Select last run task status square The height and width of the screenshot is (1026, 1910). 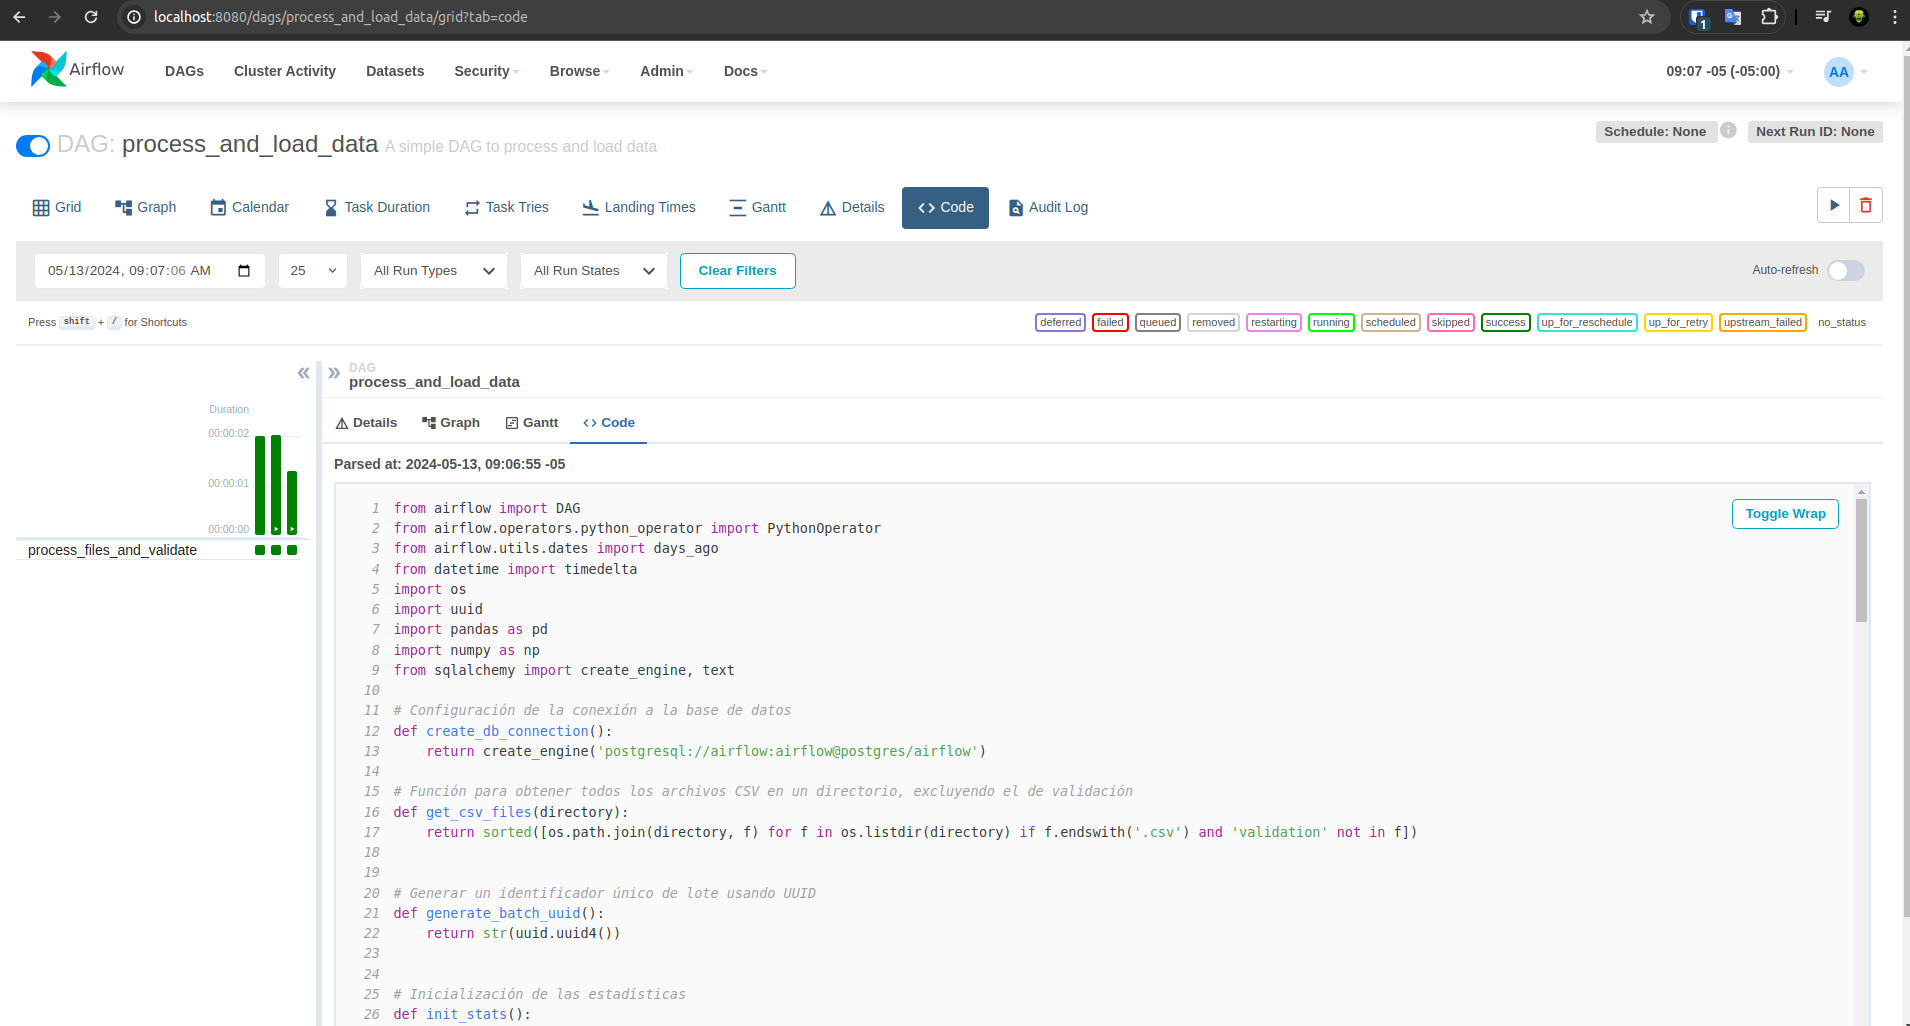[x=292, y=550]
